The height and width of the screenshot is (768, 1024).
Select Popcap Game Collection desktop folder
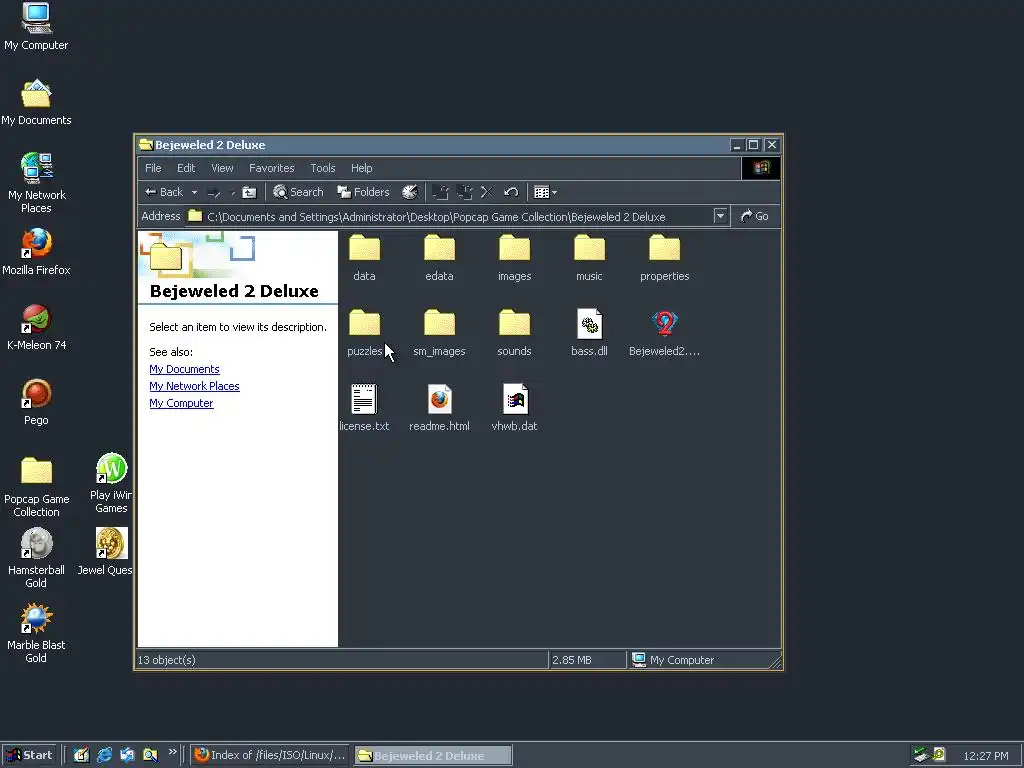tap(36, 487)
